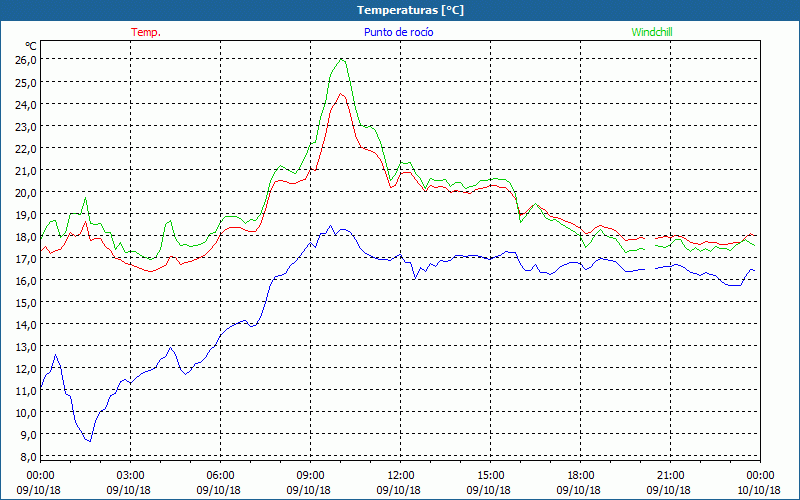Click the 8,0 y-axis value
This screenshot has height=500, width=800.
[x=29, y=457]
